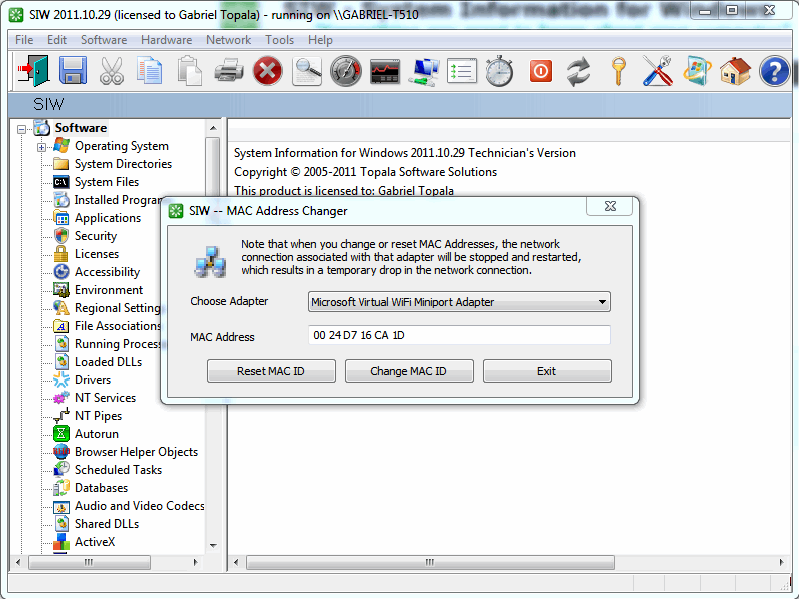799x599 pixels.
Task: Open help with the blue question icon
Action: tap(774, 71)
